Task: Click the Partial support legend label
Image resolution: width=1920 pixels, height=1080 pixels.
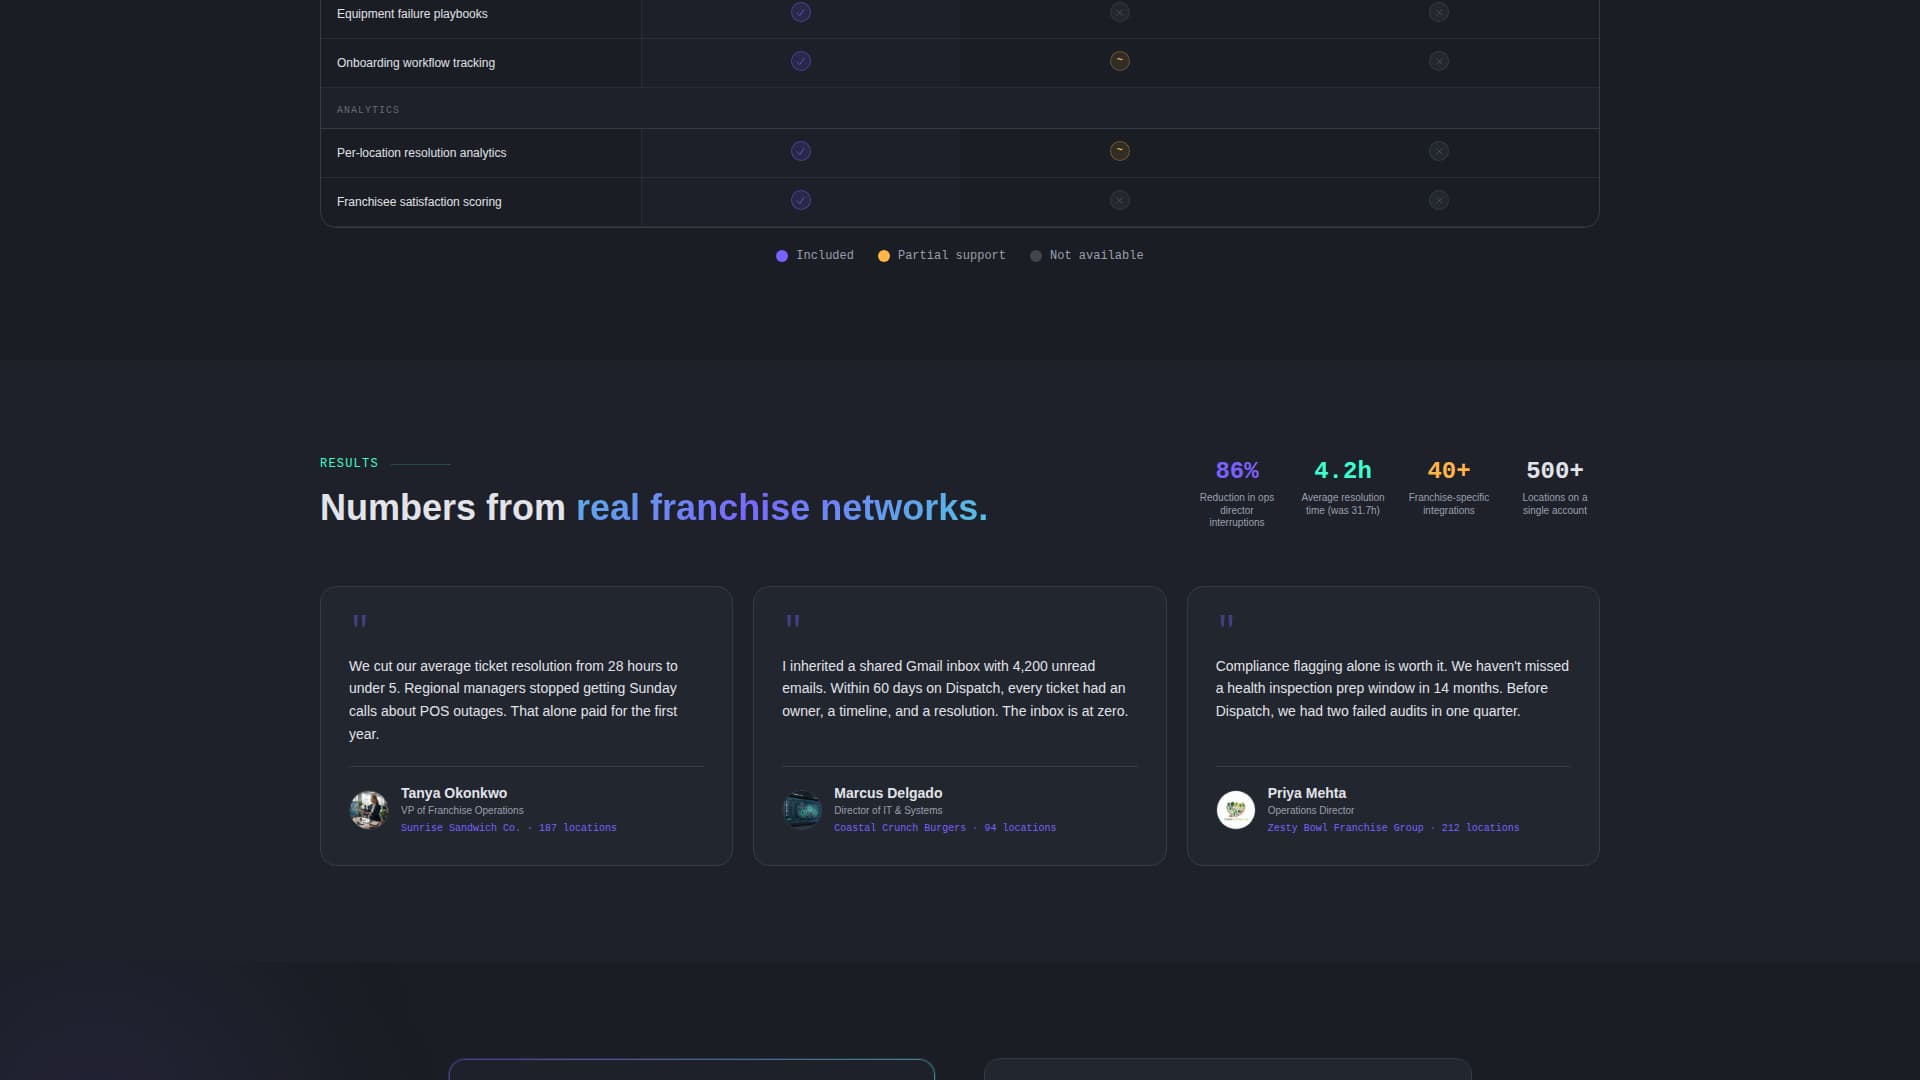Action: tap(952, 256)
